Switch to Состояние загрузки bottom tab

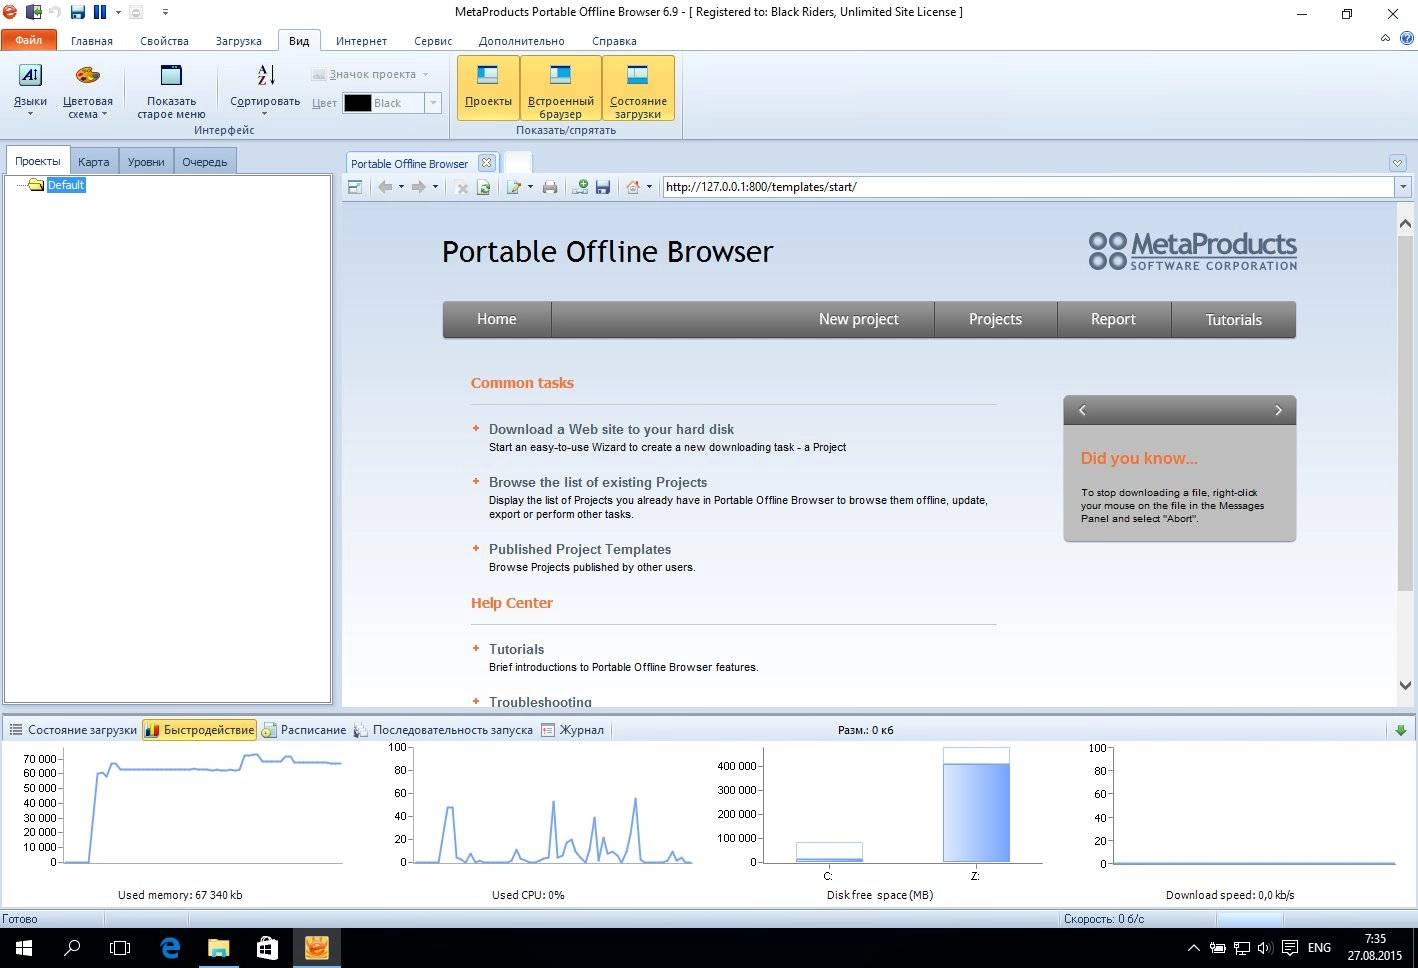coord(73,730)
